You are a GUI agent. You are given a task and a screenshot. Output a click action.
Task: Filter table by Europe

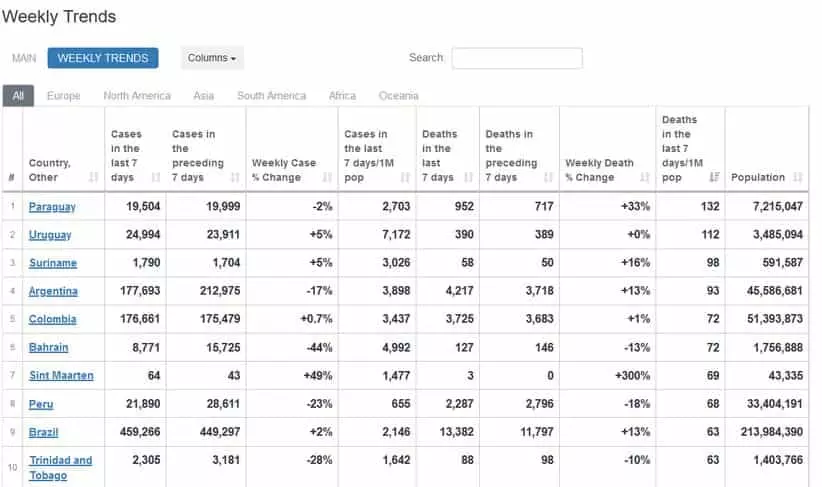[63, 96]
